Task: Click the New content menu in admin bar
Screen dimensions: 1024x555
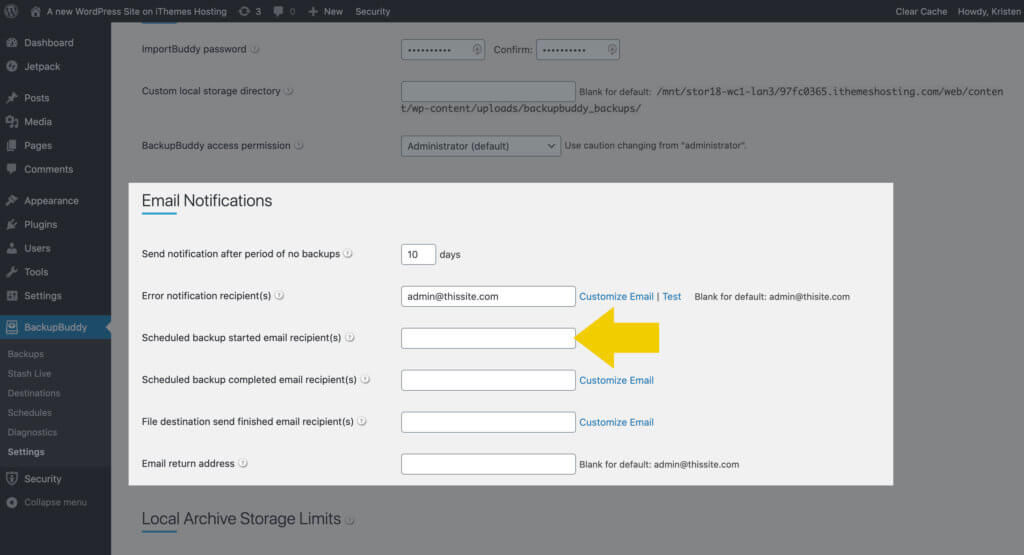Action: coord(325,11)
